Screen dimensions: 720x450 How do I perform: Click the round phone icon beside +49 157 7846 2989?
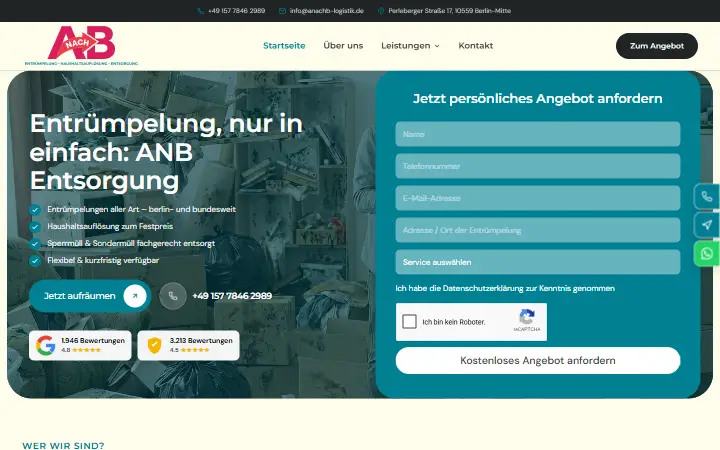click(173, 296)
